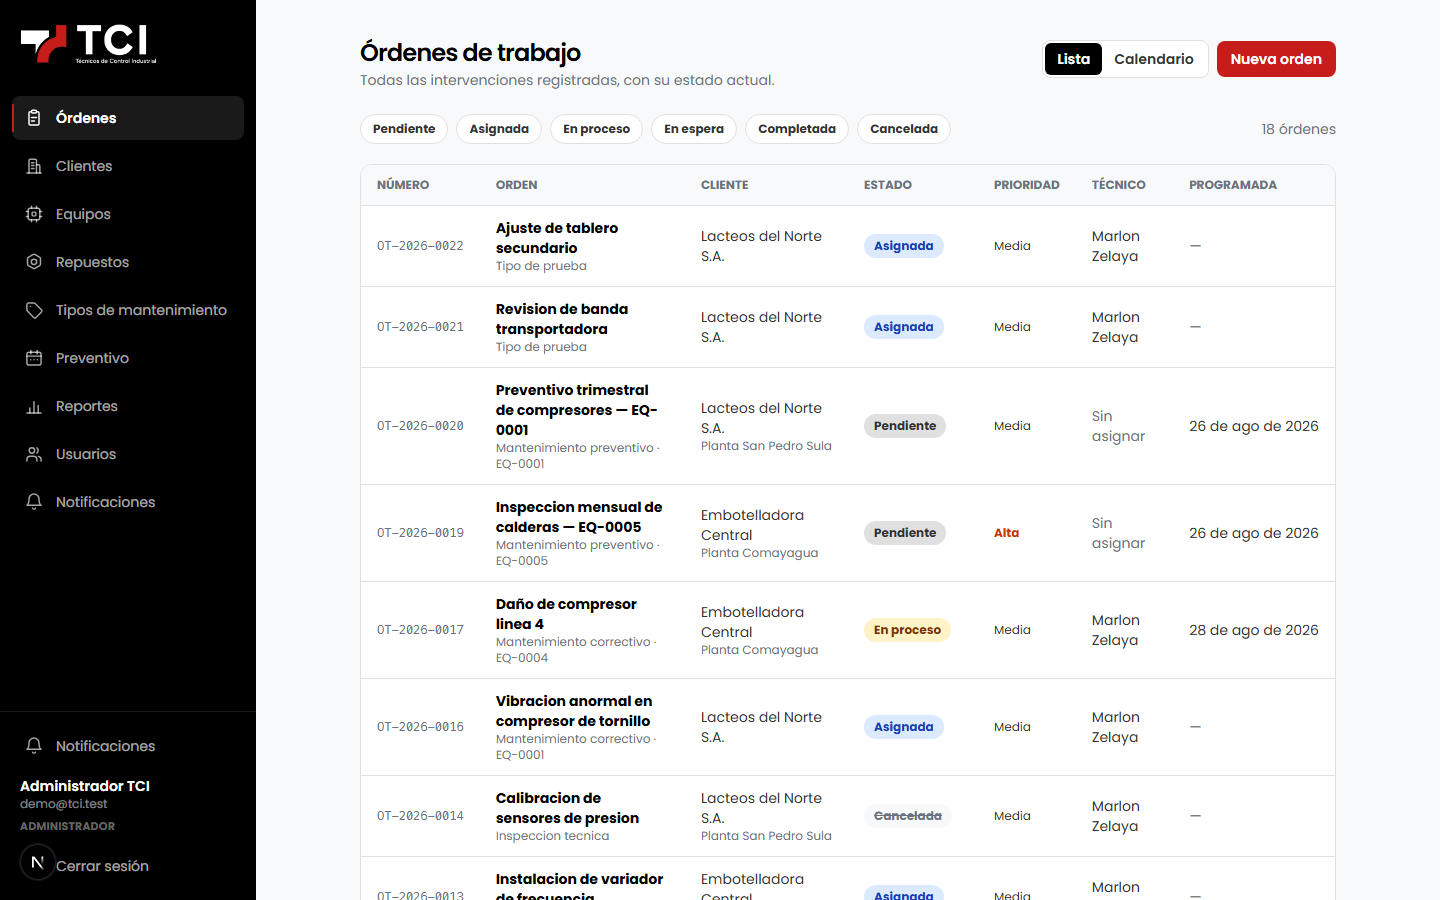Click the Clientes building icon
This screenshot has width=1440, height=900.
34,166
